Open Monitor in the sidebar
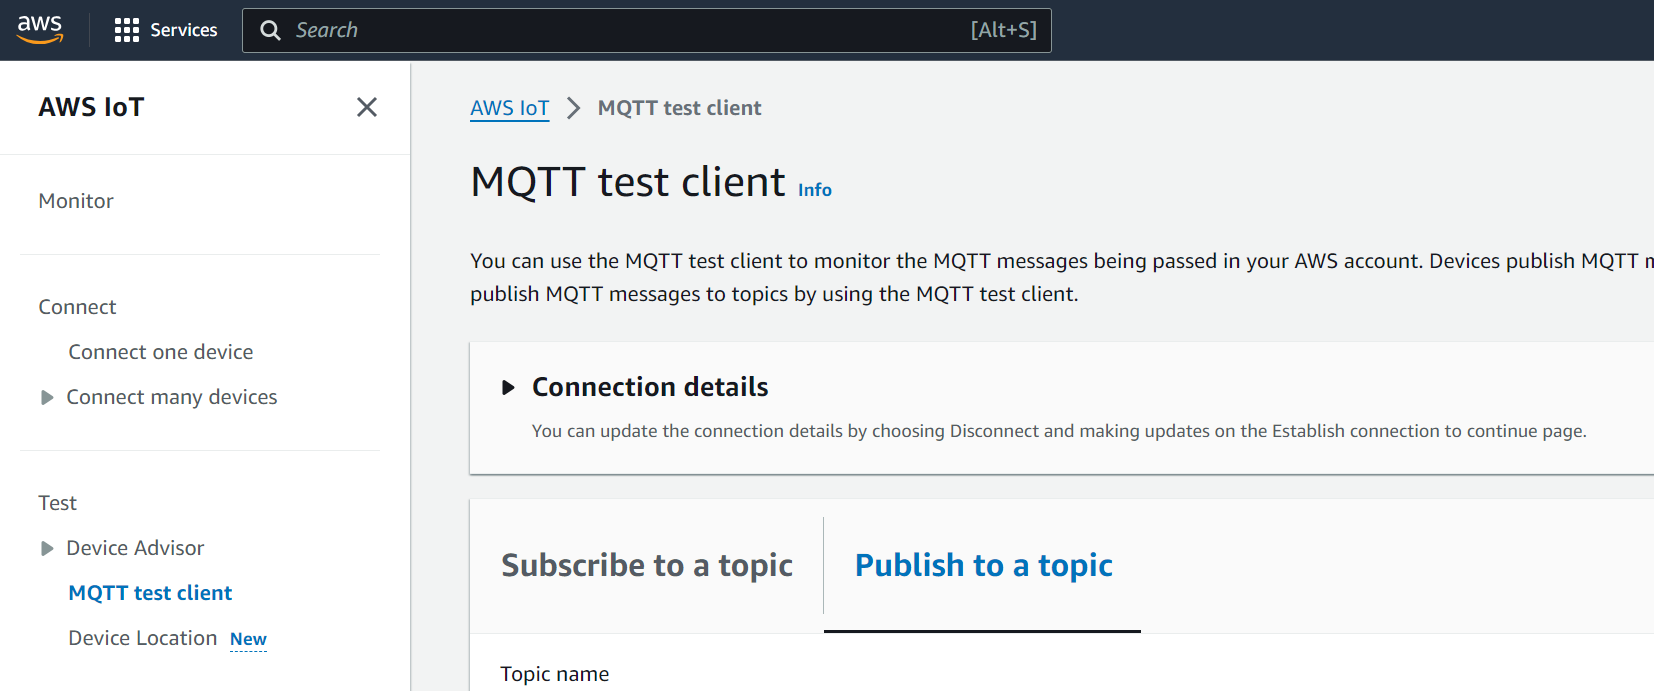1654x691 pixels. pyautogui.click(x=76, y=201)
